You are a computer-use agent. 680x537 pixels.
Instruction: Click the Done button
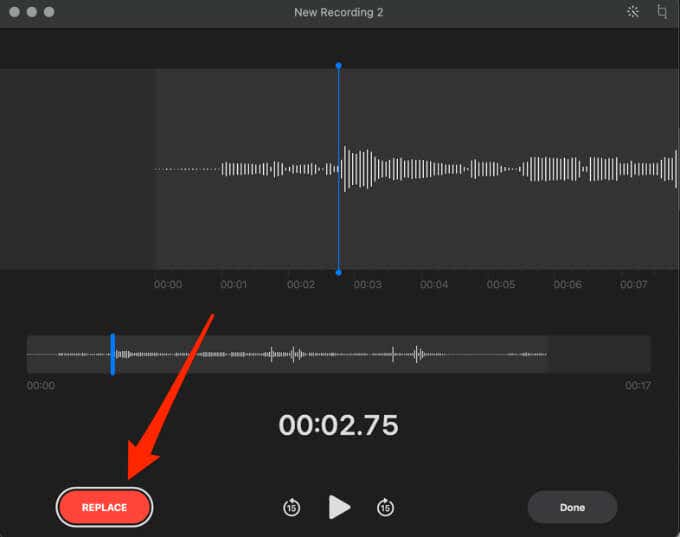point(572,507)
